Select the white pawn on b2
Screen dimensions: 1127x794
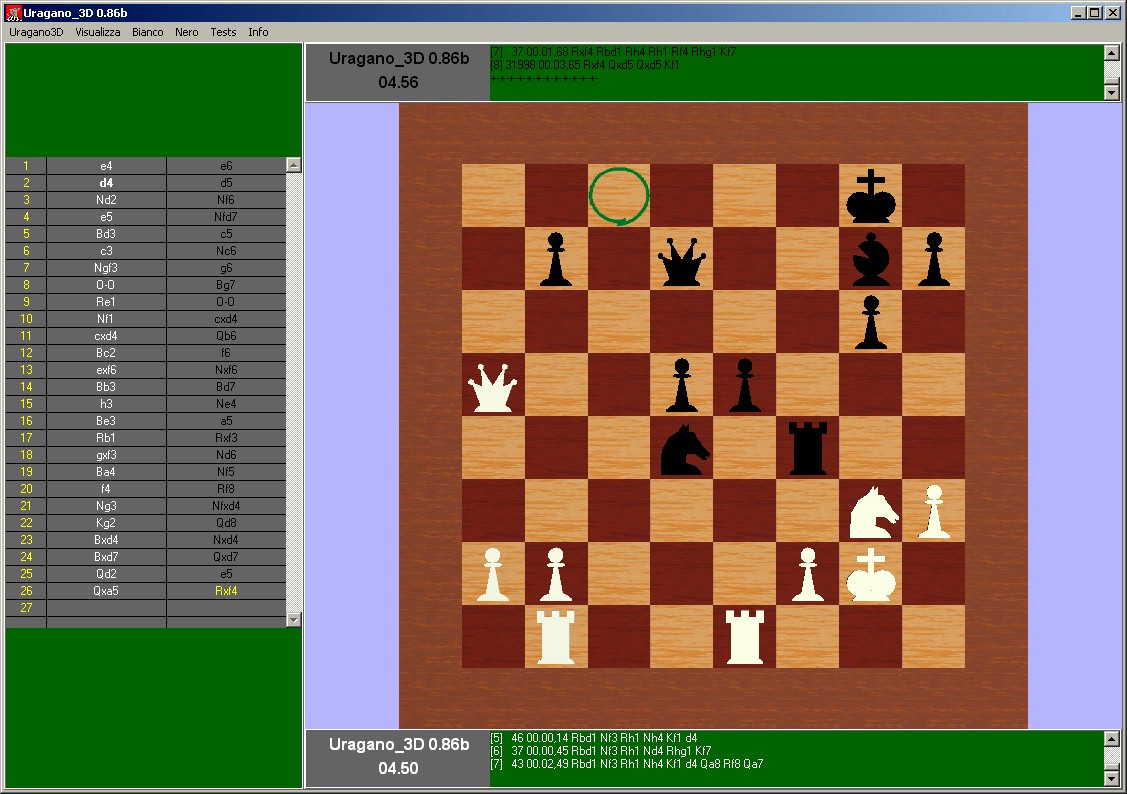click(x=556, y=575)
